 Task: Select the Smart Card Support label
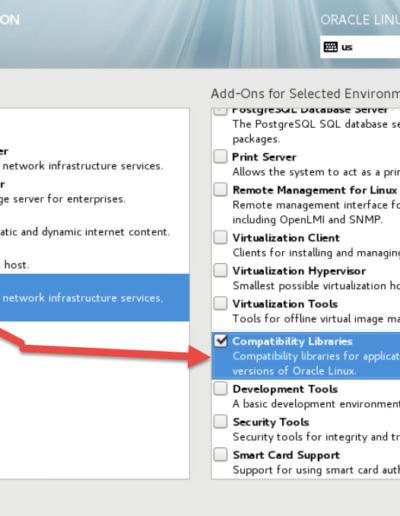click(286, 455)
